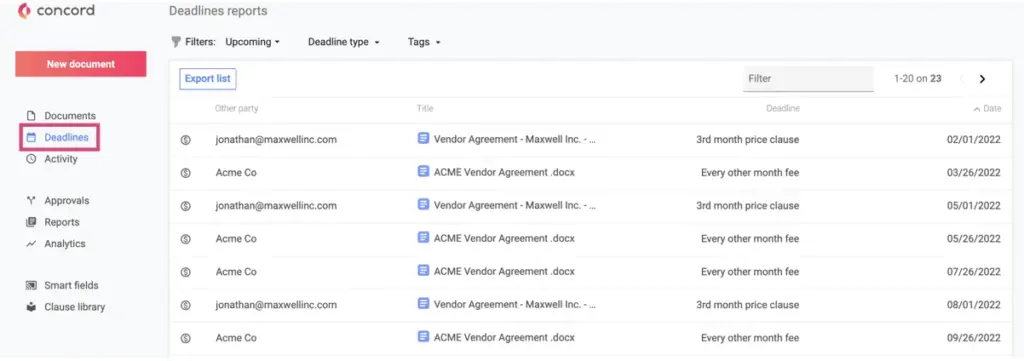Click dollar icon on the 03/26/2022 row
Image resolution: width=1024 pixels, height=361 pixels.
tap(185, 173)
